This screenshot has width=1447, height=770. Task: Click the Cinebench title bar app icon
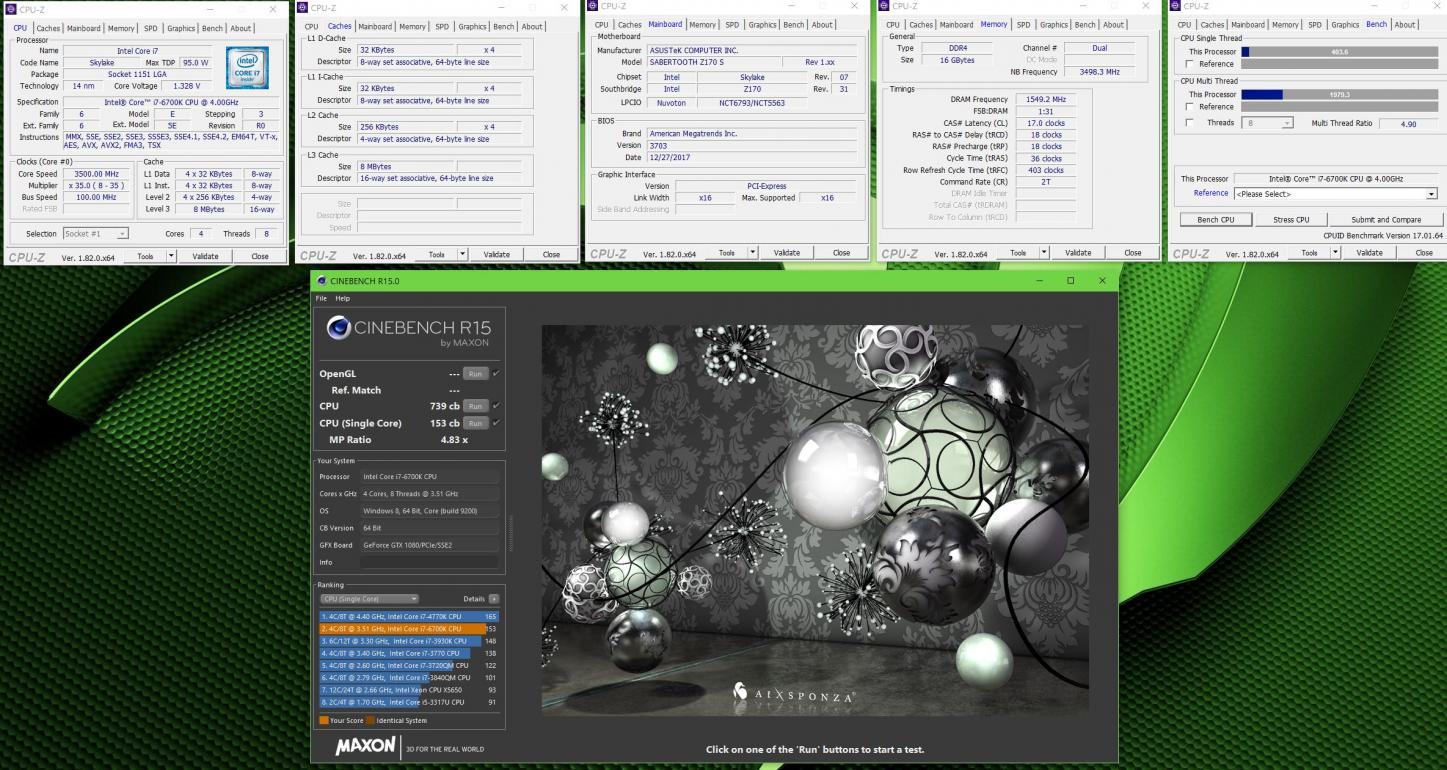point(322,281)
